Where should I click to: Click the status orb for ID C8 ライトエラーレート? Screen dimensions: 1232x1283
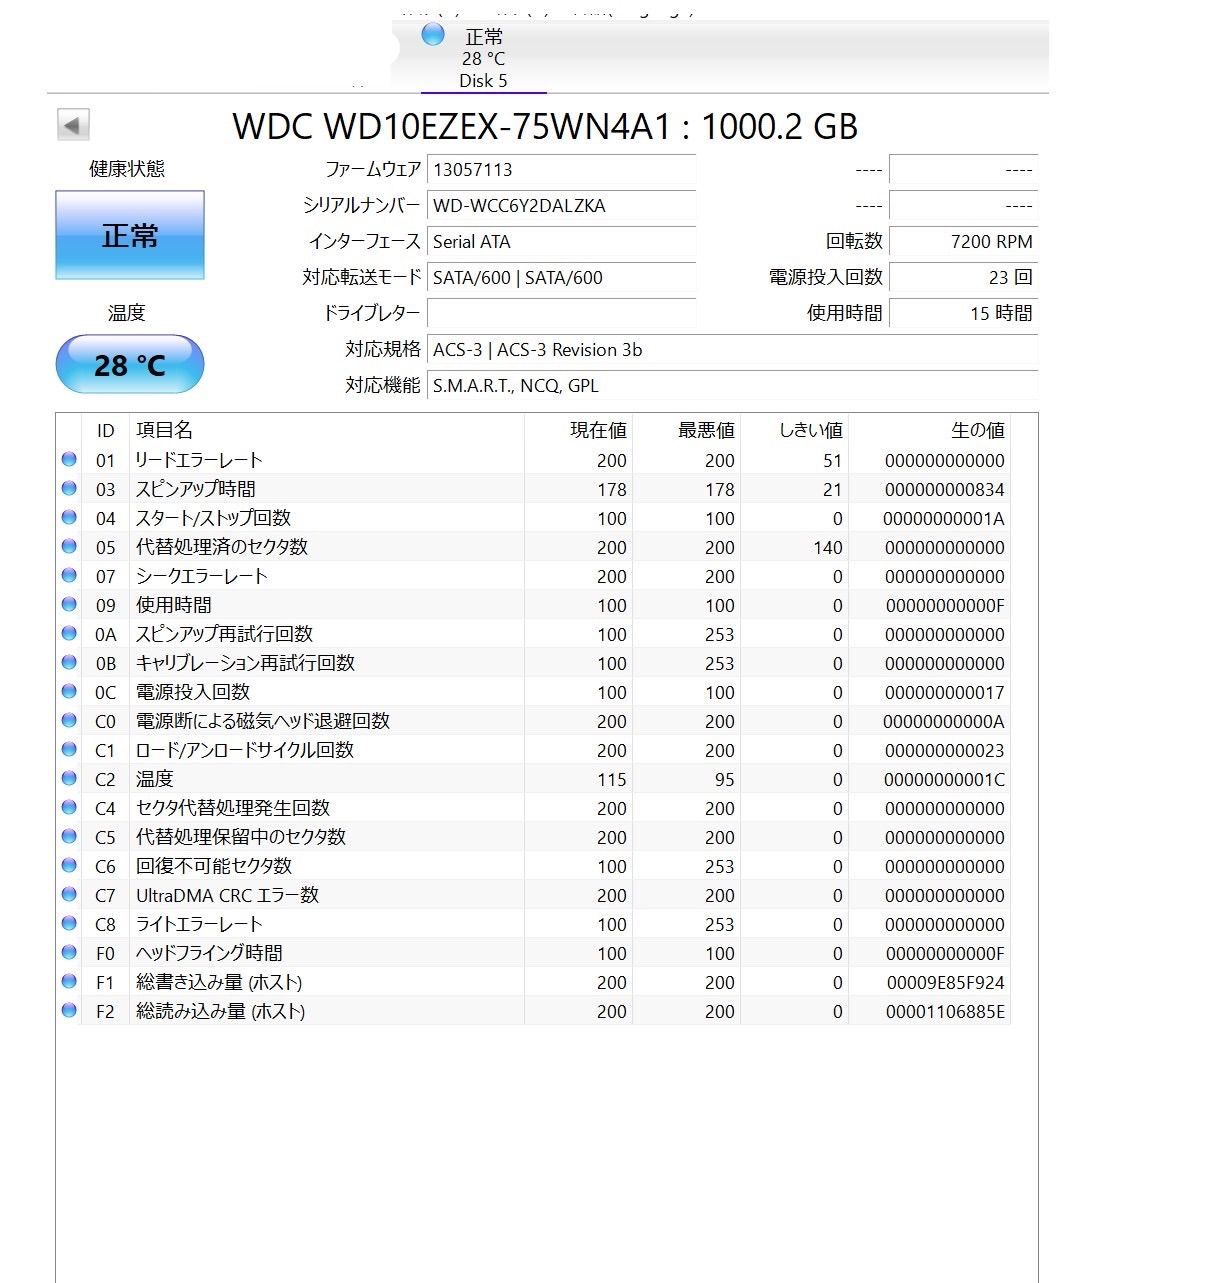pyautogui.click(x=69, y=923)
